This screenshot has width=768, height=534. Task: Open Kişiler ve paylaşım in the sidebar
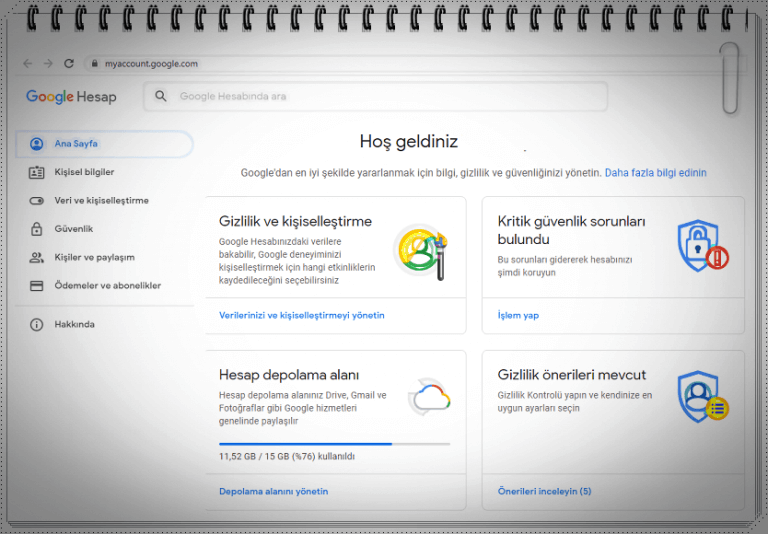(104, 257)
